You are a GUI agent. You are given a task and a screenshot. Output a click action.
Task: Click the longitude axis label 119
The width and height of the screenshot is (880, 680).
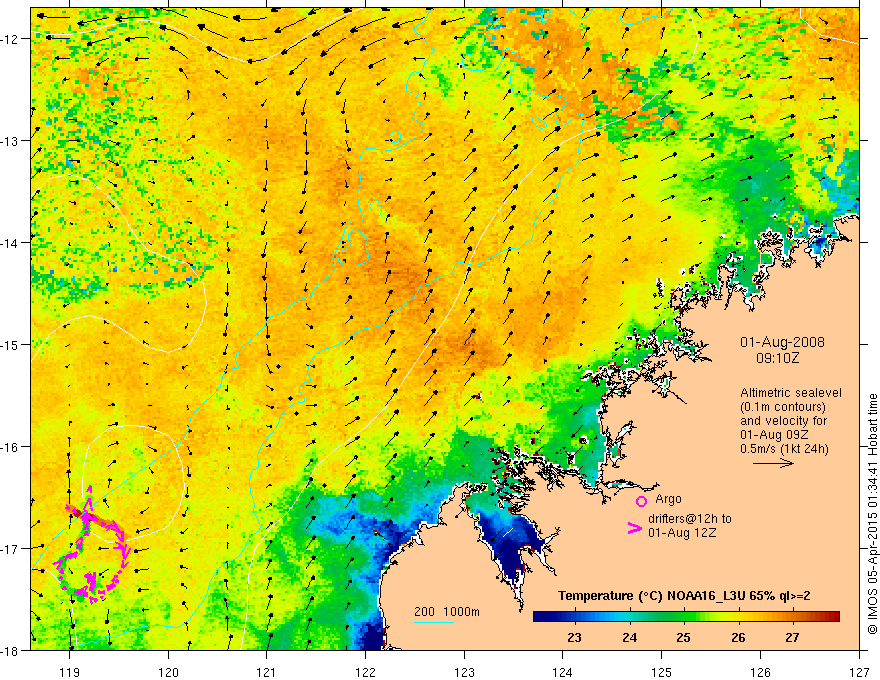click(70, 672)
